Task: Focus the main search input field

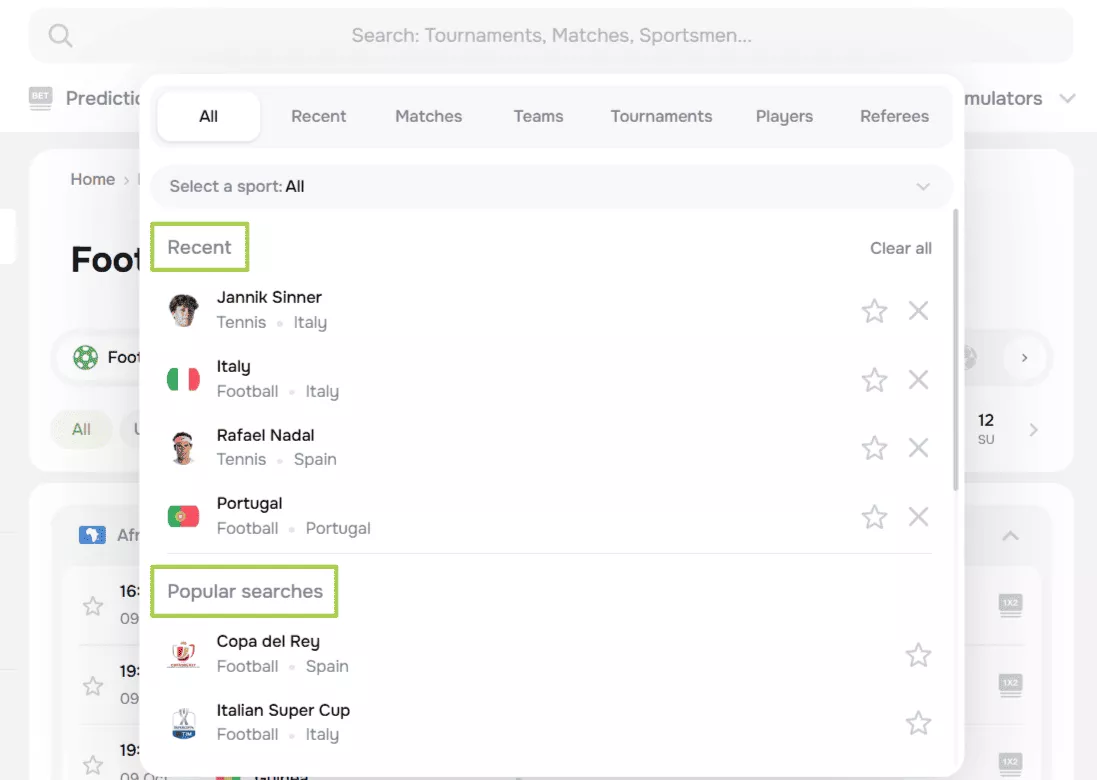Action: click(x=551, y=36)
